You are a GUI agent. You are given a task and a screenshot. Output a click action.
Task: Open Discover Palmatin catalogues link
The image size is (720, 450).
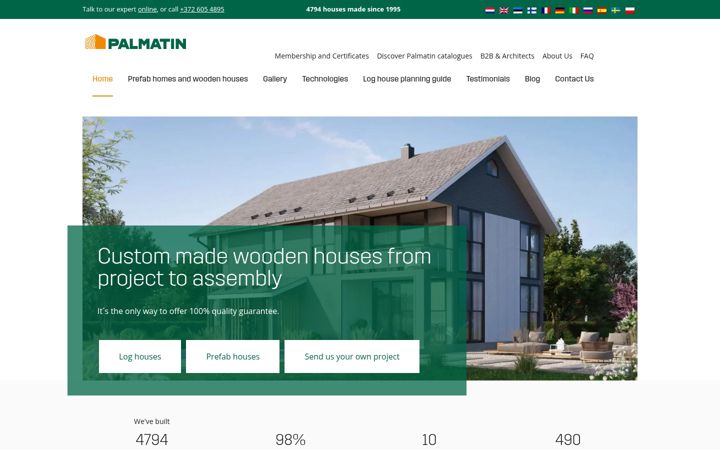424,56
